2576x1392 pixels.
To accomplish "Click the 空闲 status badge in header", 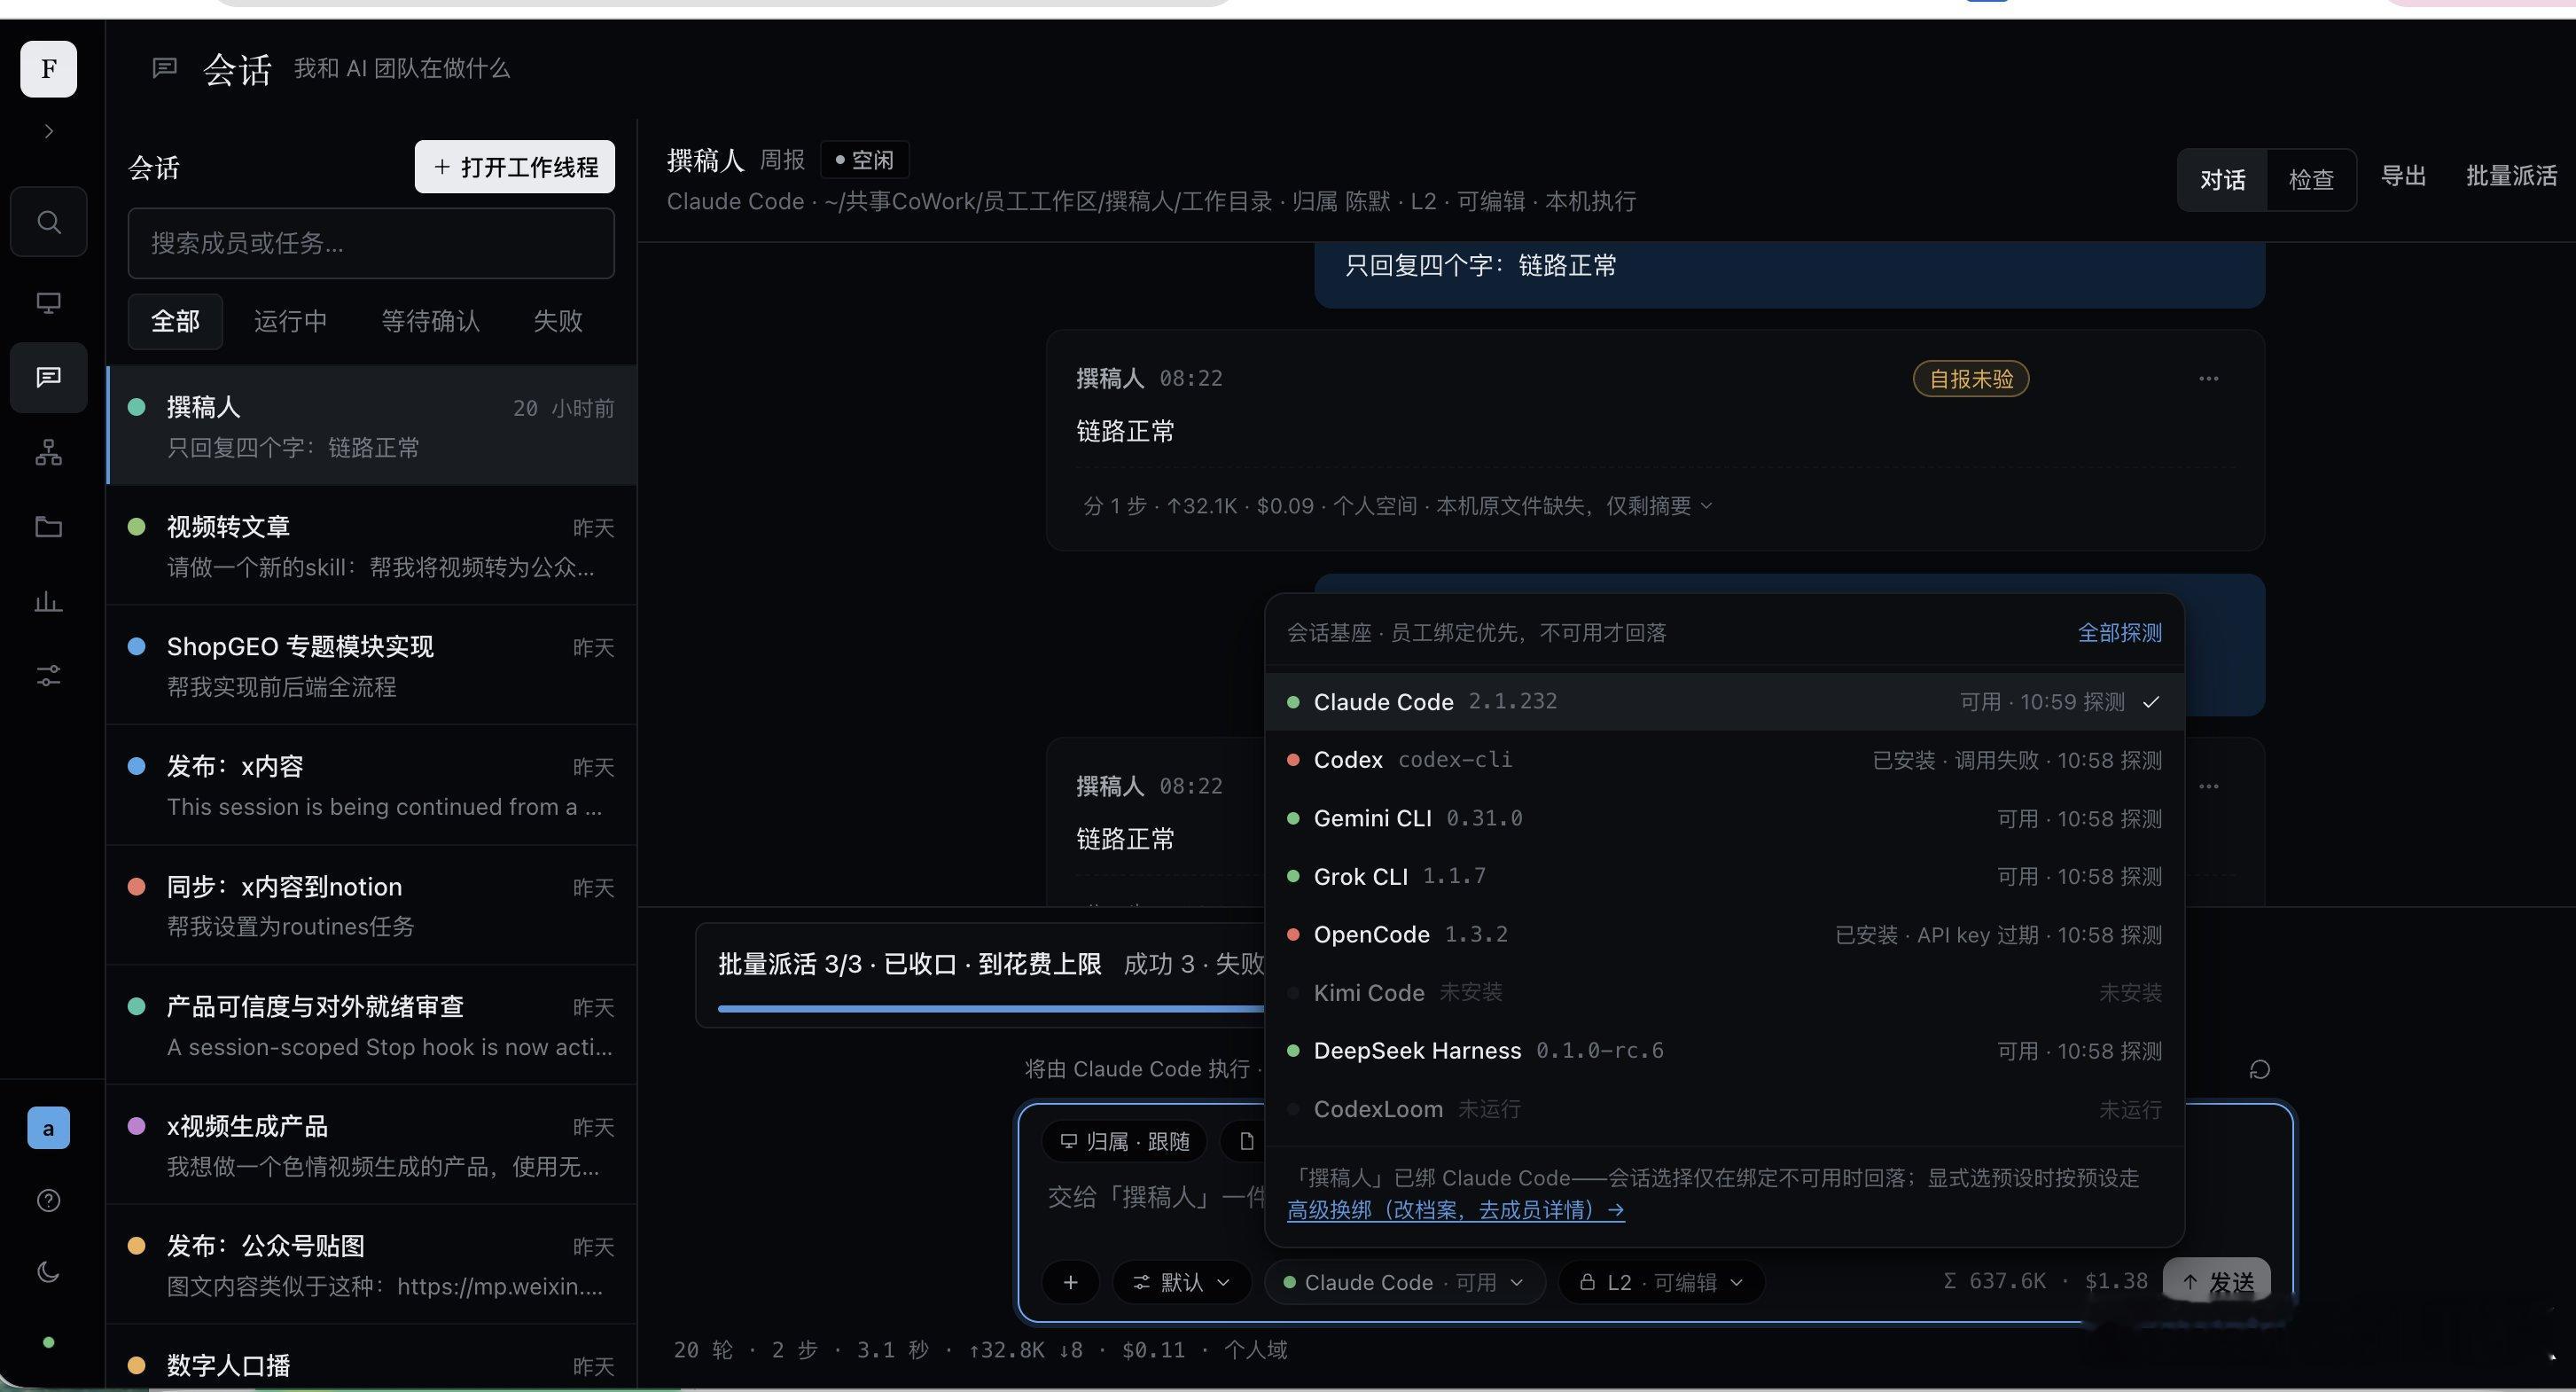I will (x=864, y=160).
